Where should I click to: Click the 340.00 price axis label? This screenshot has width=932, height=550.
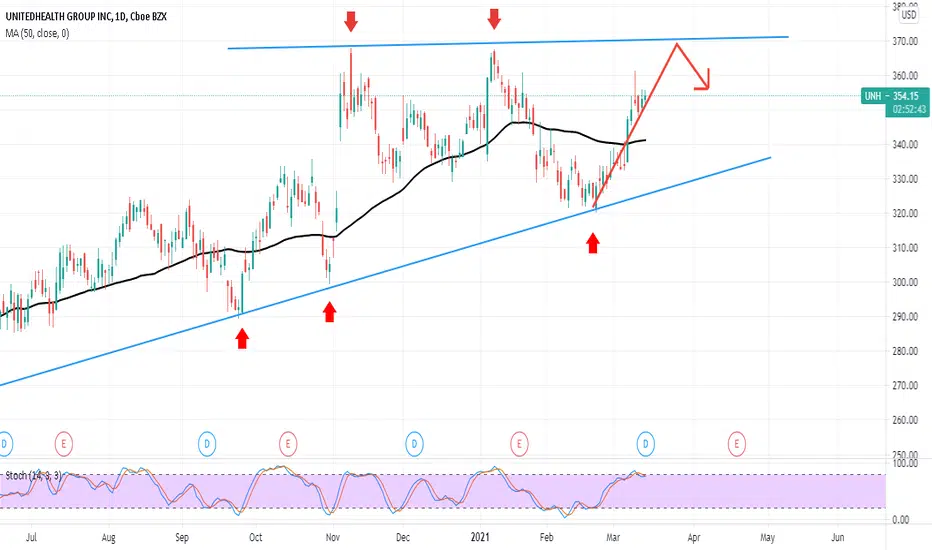point(905,144)
